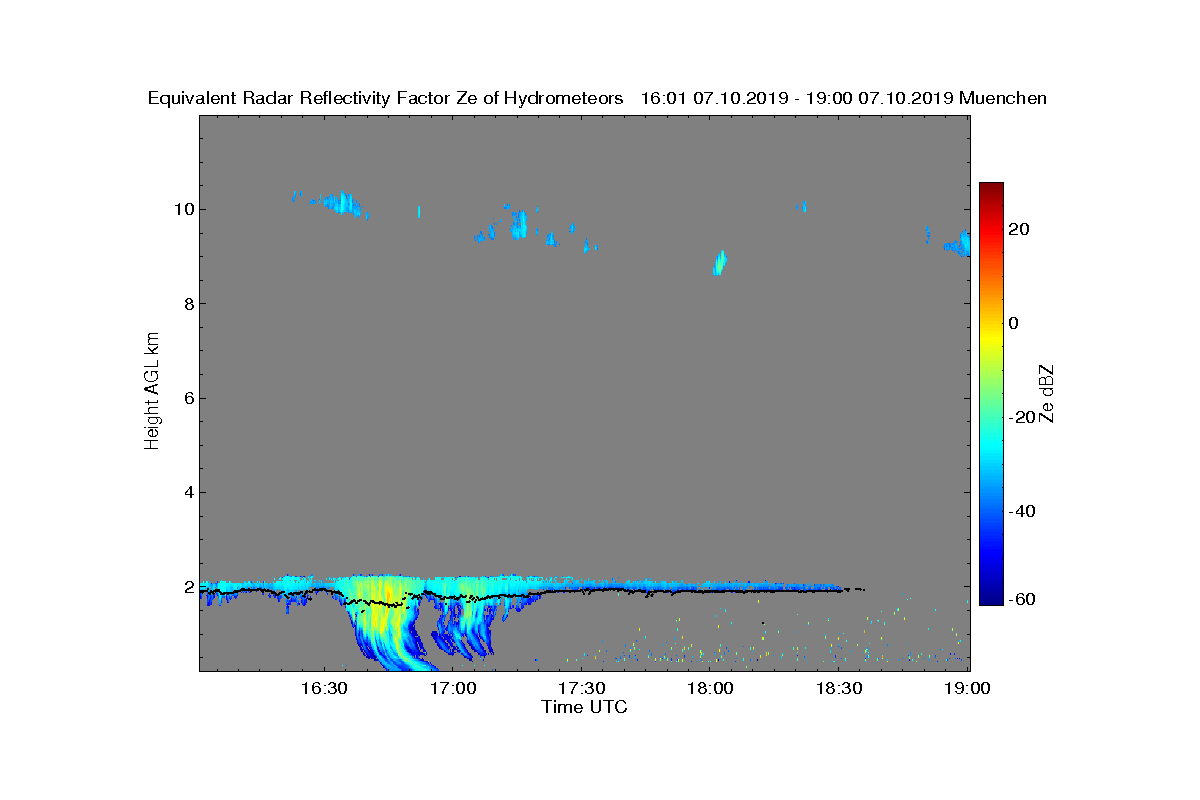
Task: Click the 19:00 time tick label
Action: click(968, 688)
